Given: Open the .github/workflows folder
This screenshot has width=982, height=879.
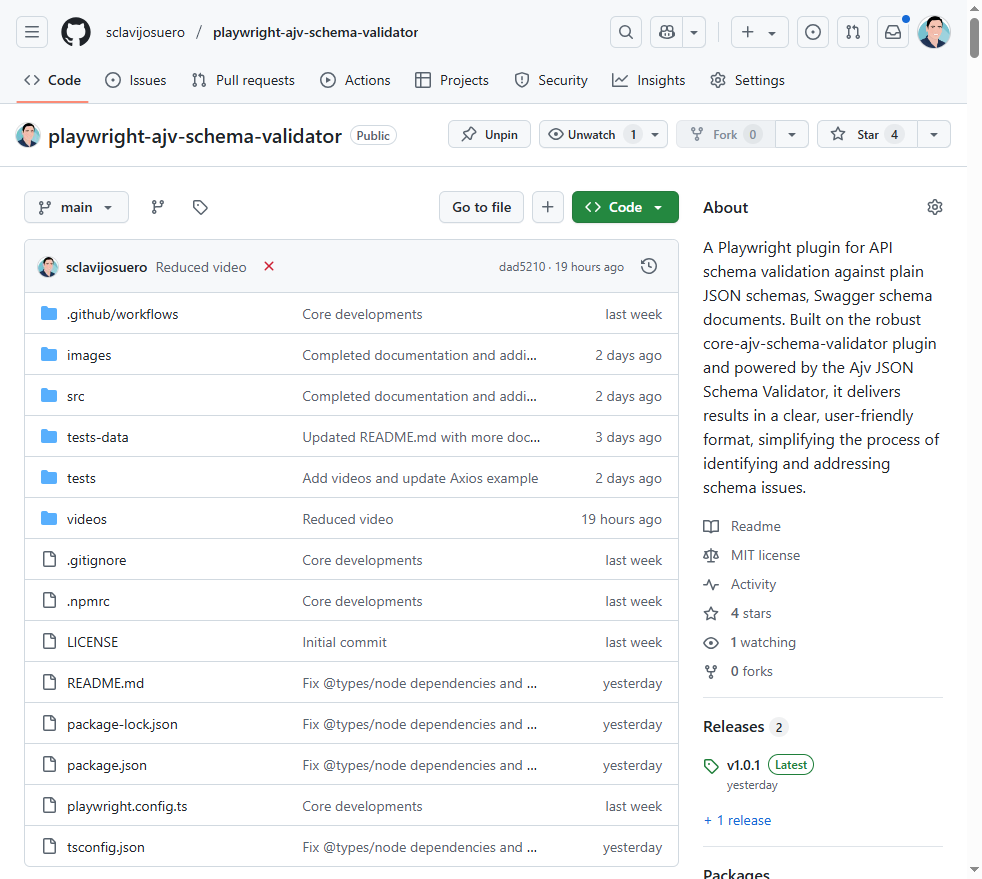Looking at the screenshot, I should [123, 314].
